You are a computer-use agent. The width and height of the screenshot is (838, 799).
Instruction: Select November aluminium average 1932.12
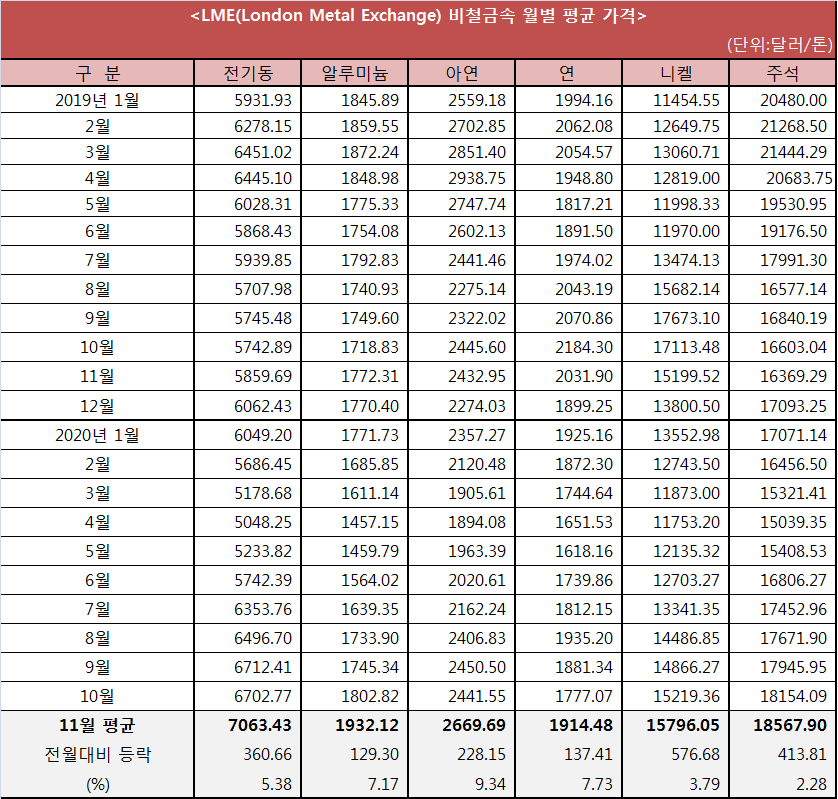367,725
